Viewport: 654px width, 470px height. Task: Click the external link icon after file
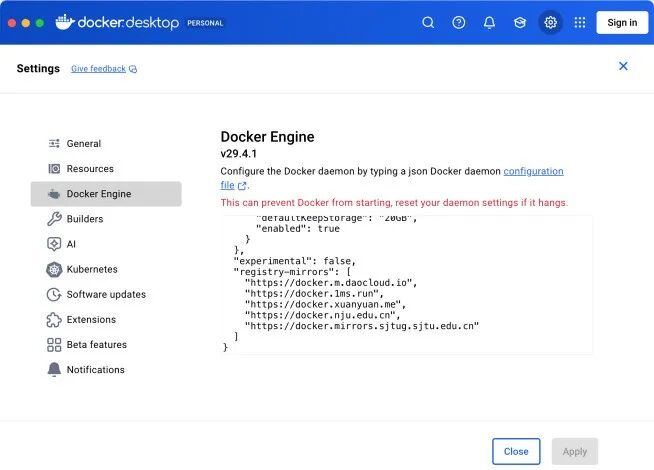point(241,186)
